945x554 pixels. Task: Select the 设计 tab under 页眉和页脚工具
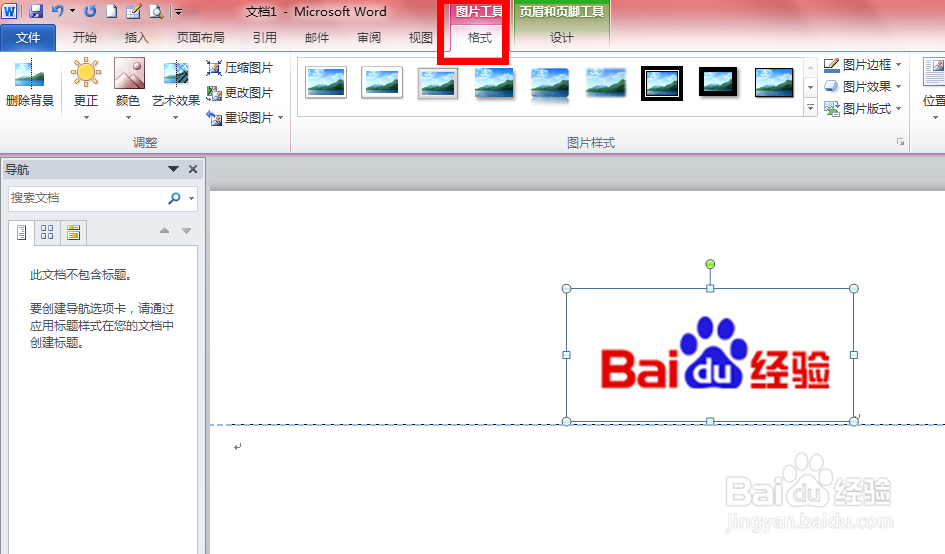point(561,38)
